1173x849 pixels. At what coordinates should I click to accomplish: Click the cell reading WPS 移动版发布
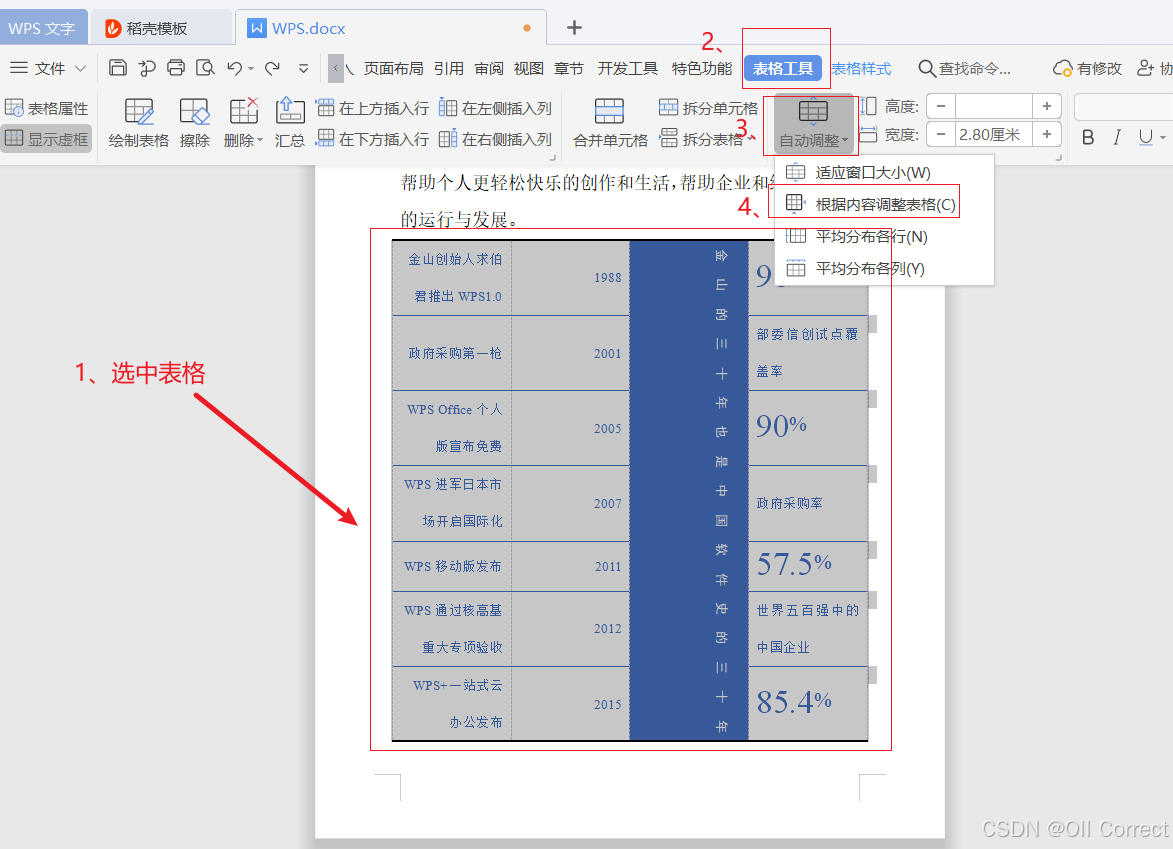[452, 566]
